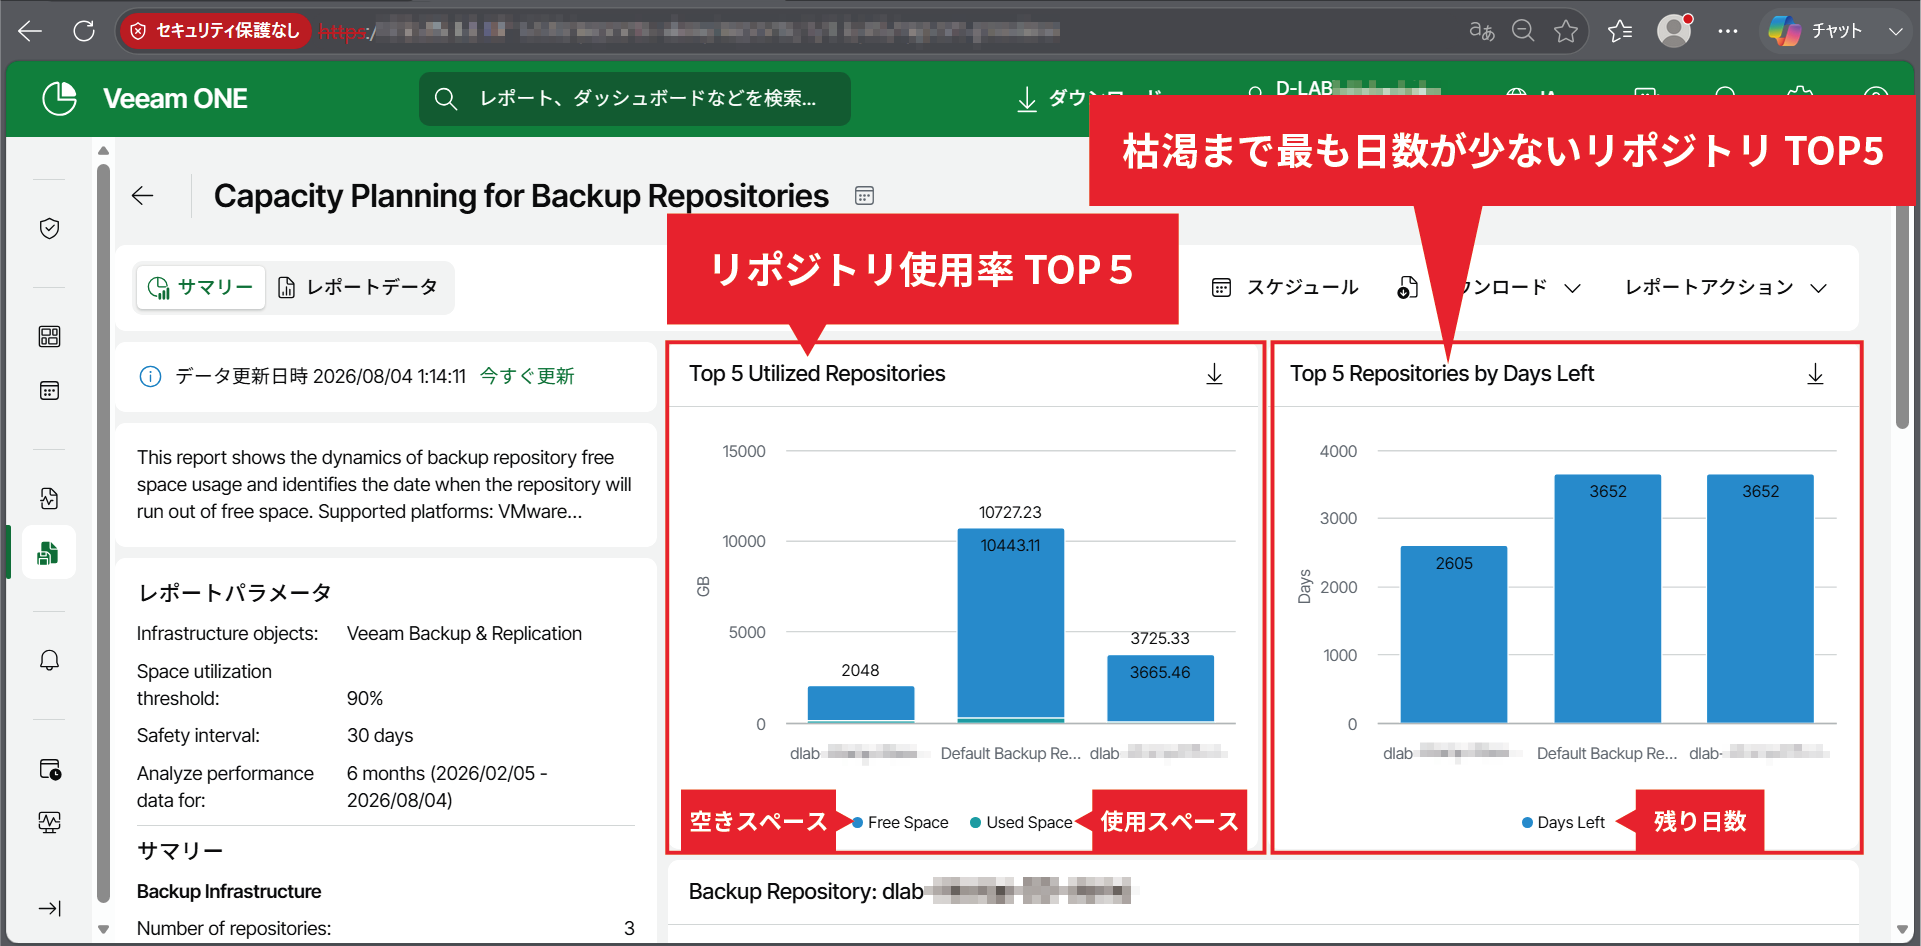1921x946 pixels.
Task: Open the browser profile avatar
Action: coord(1674,31)
